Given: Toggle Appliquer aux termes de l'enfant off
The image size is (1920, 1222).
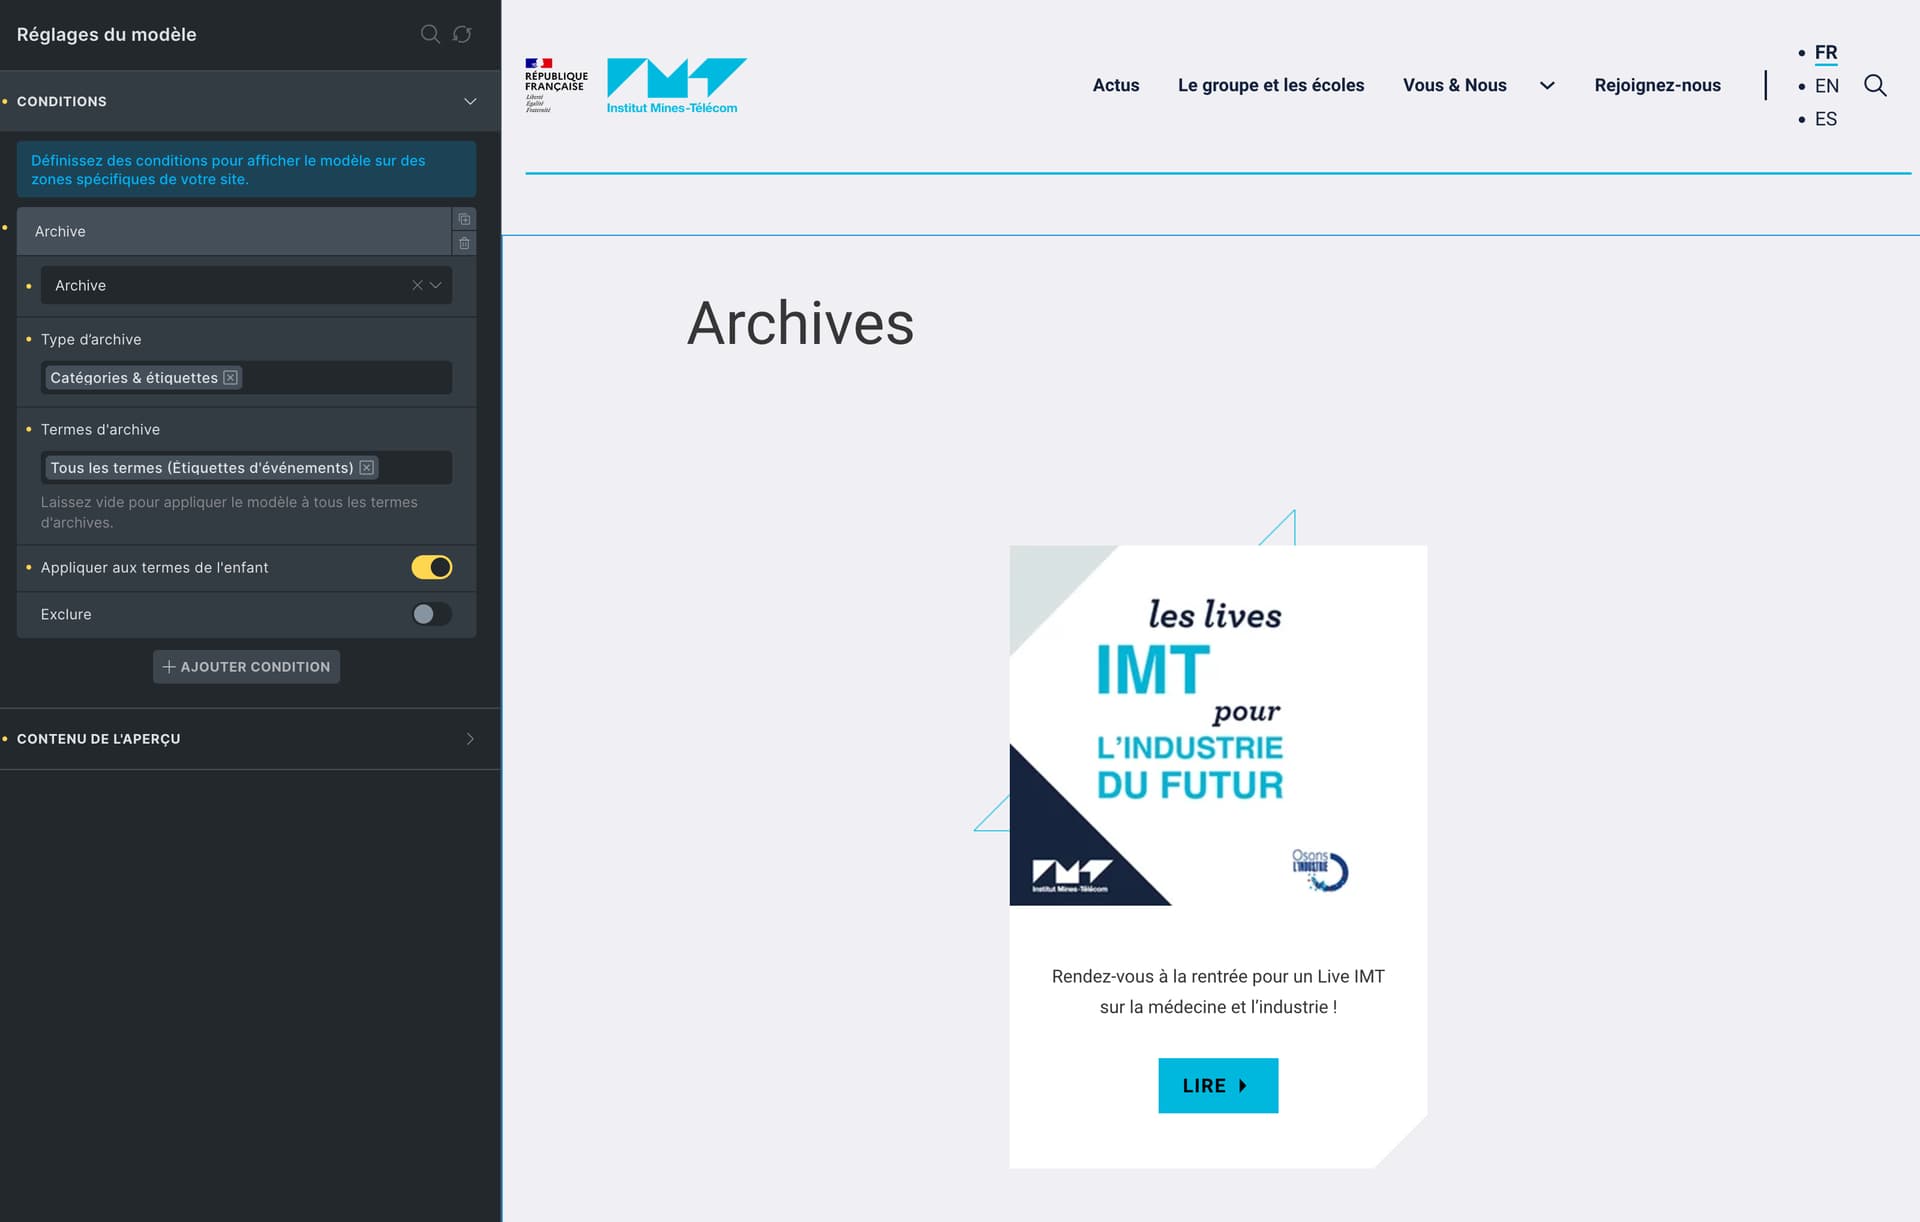Looking at the screenshot, I should 432,567.
